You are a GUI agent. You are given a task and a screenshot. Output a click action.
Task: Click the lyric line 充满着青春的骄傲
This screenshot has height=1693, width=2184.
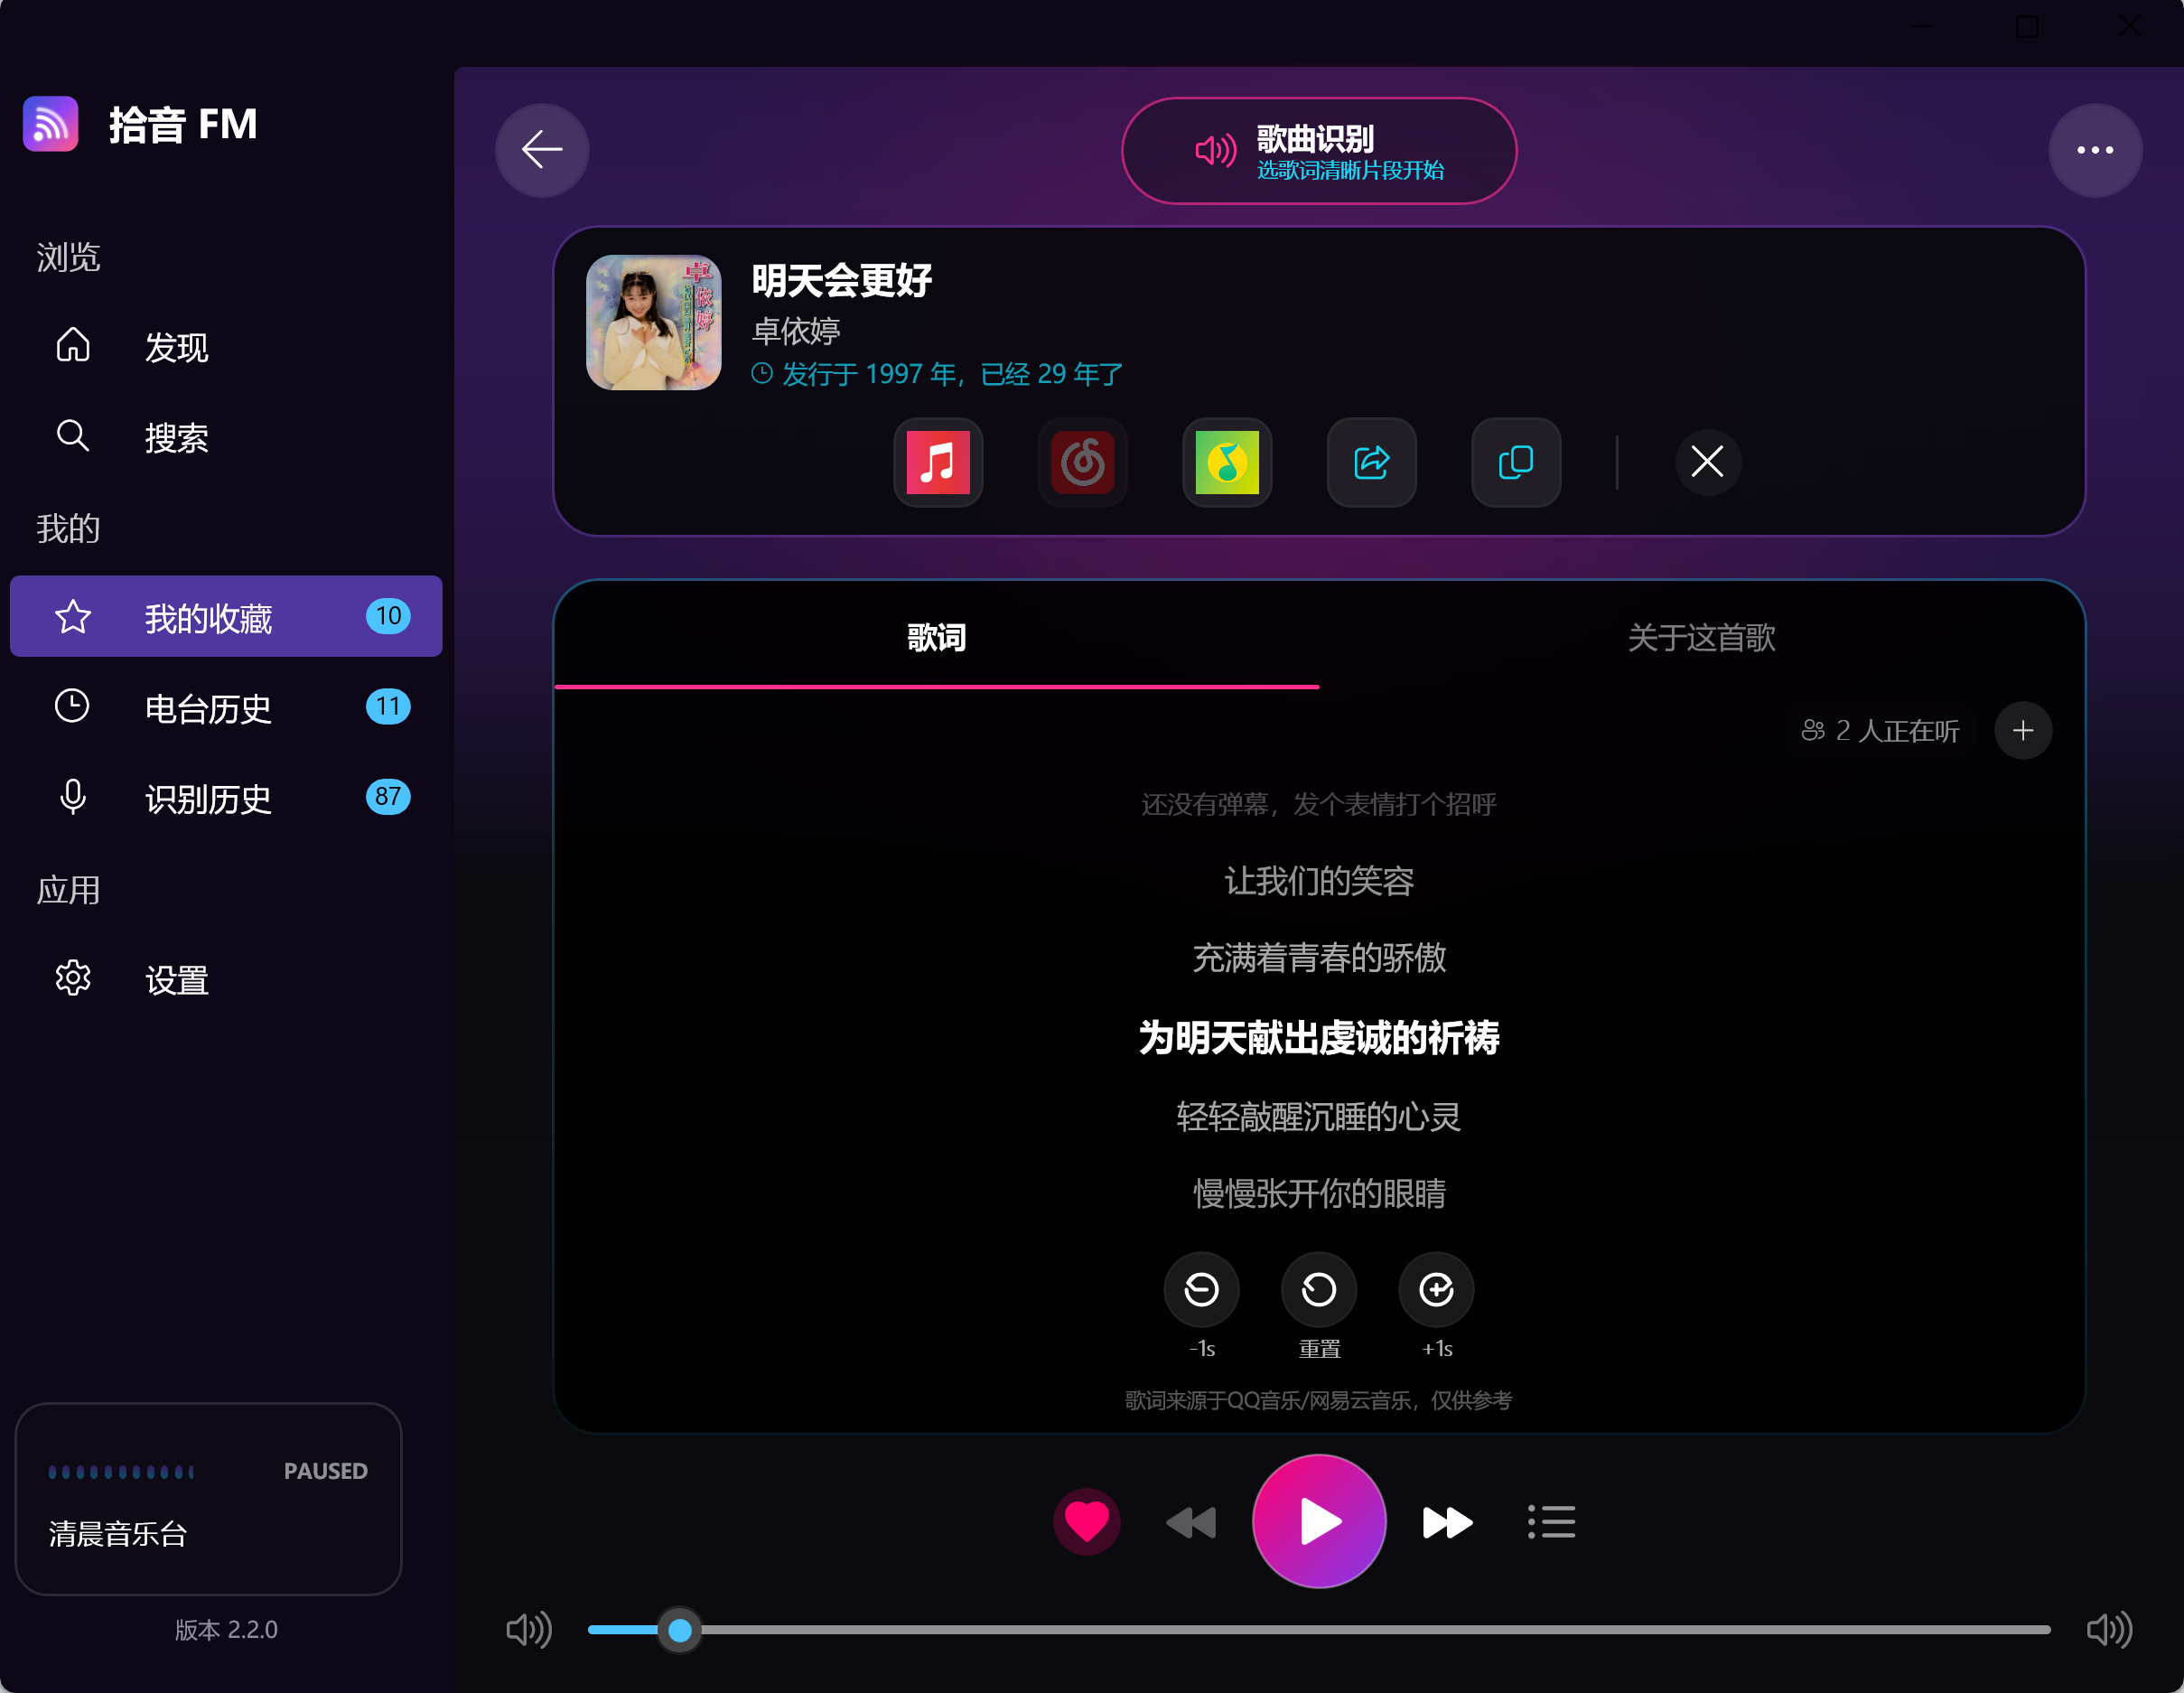pyautogui.click(x=1319, y=958)
